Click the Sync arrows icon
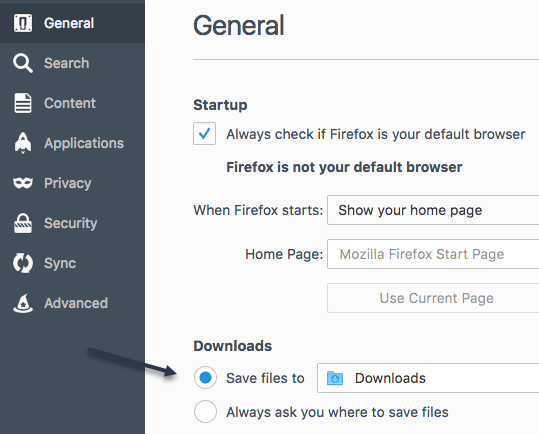This screenshot has width=539, height=434. coord(23,263)
